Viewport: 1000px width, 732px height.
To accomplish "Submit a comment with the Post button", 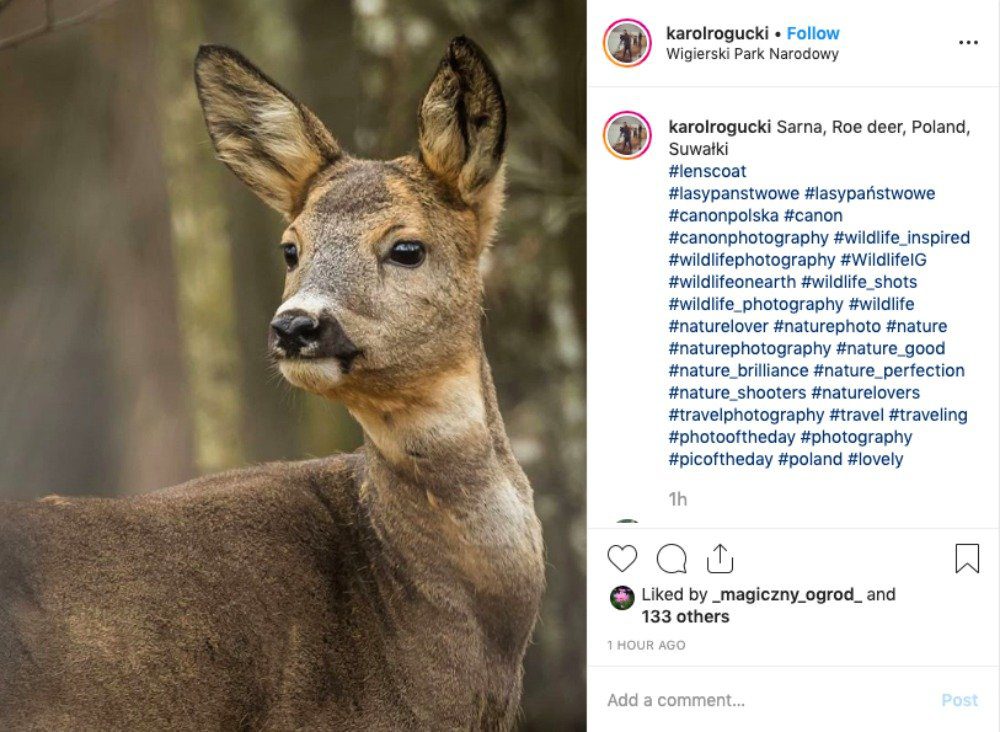I will (x=960, y=700).
